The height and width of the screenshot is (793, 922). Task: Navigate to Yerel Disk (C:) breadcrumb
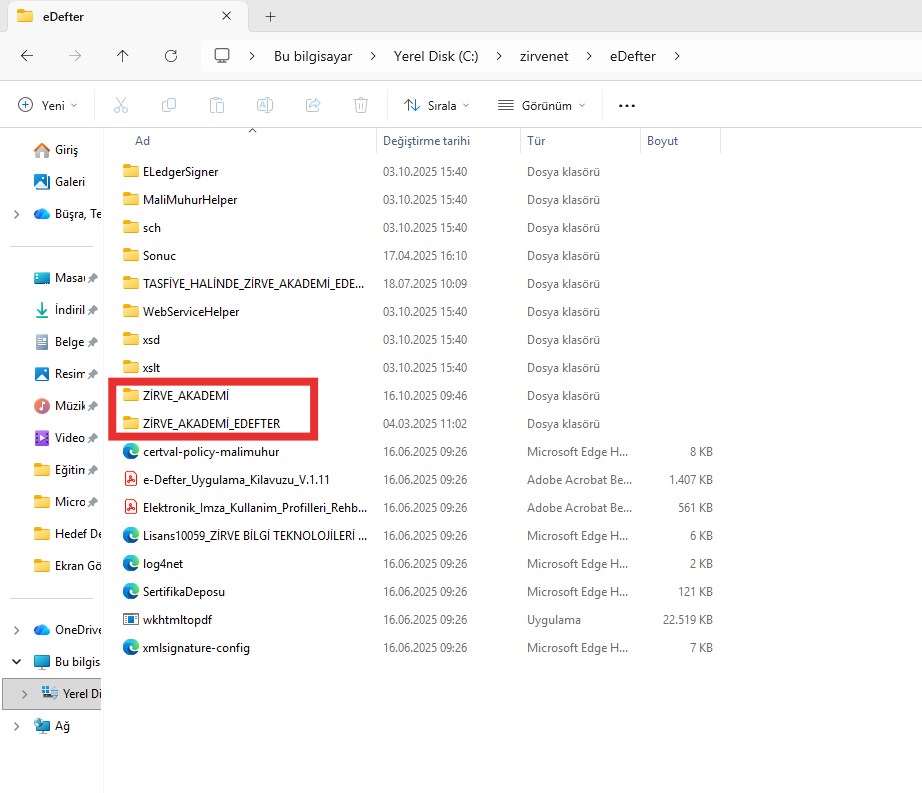point(436,56)
